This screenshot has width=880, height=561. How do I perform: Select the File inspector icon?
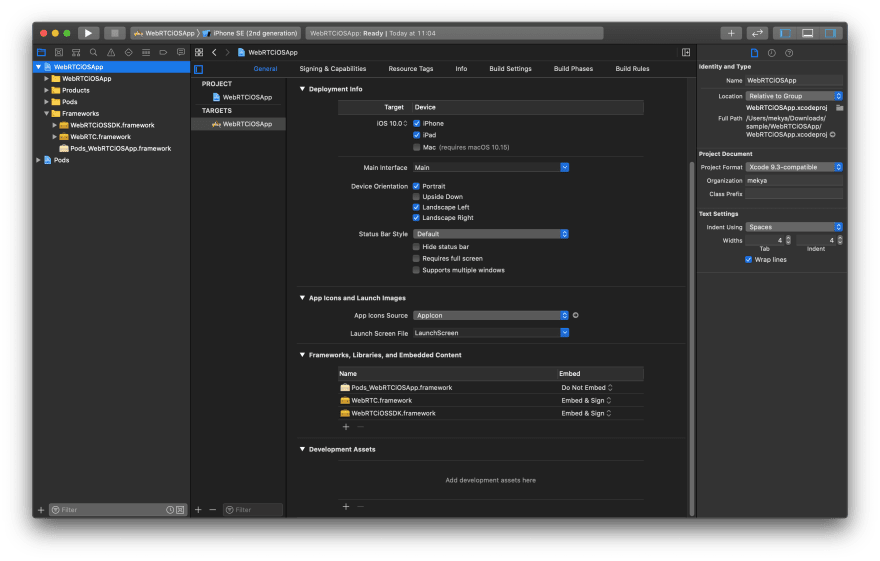[754, 53]
